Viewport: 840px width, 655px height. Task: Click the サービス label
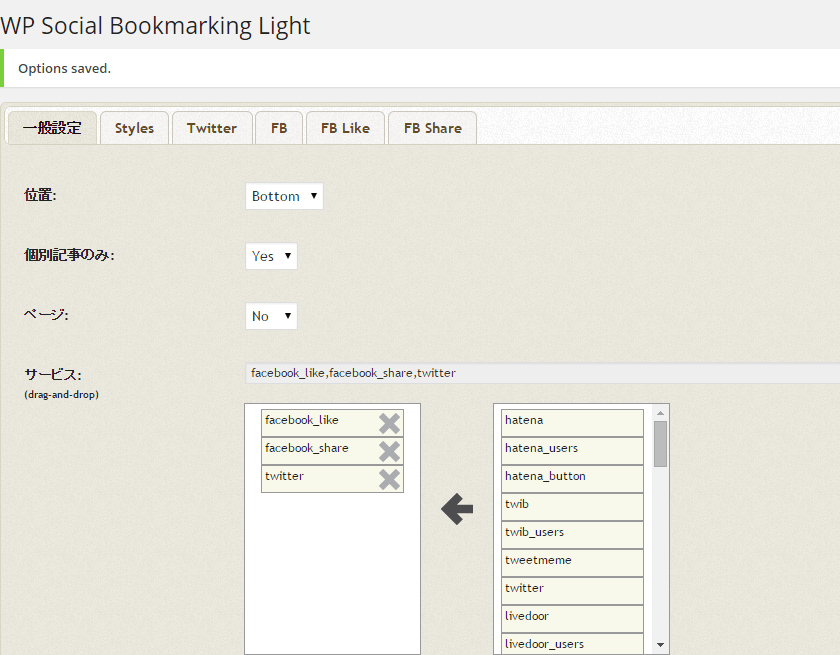point(52,374)
